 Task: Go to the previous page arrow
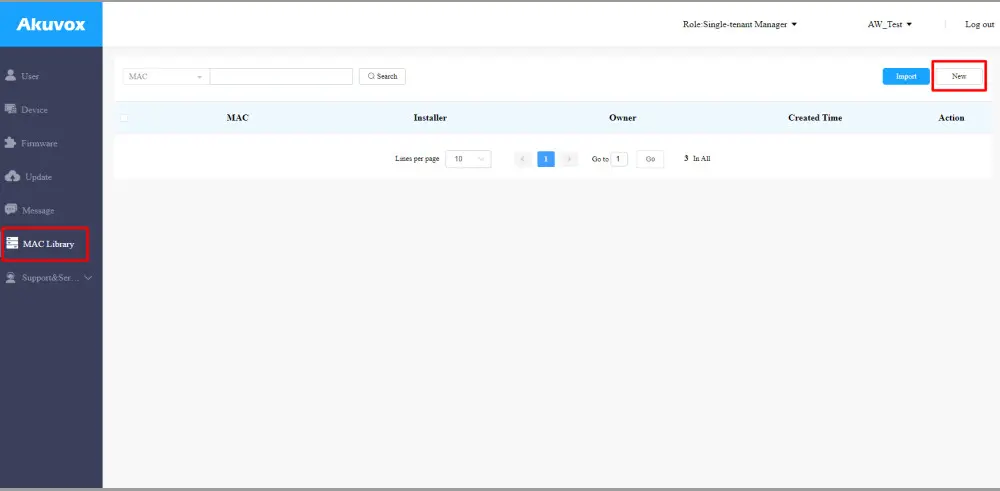(x=523, y=159)
